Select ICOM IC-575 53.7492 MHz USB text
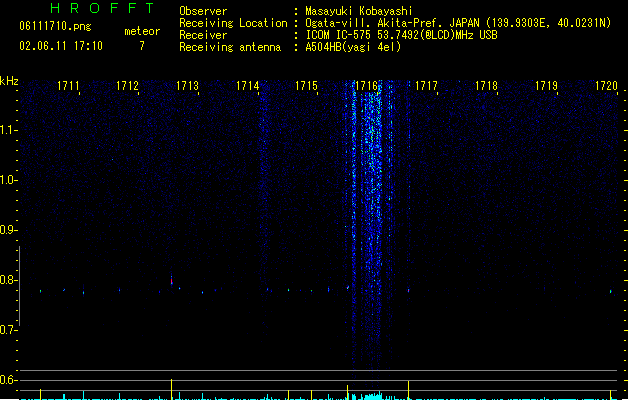The image size is (629, 400). [402, 35]
